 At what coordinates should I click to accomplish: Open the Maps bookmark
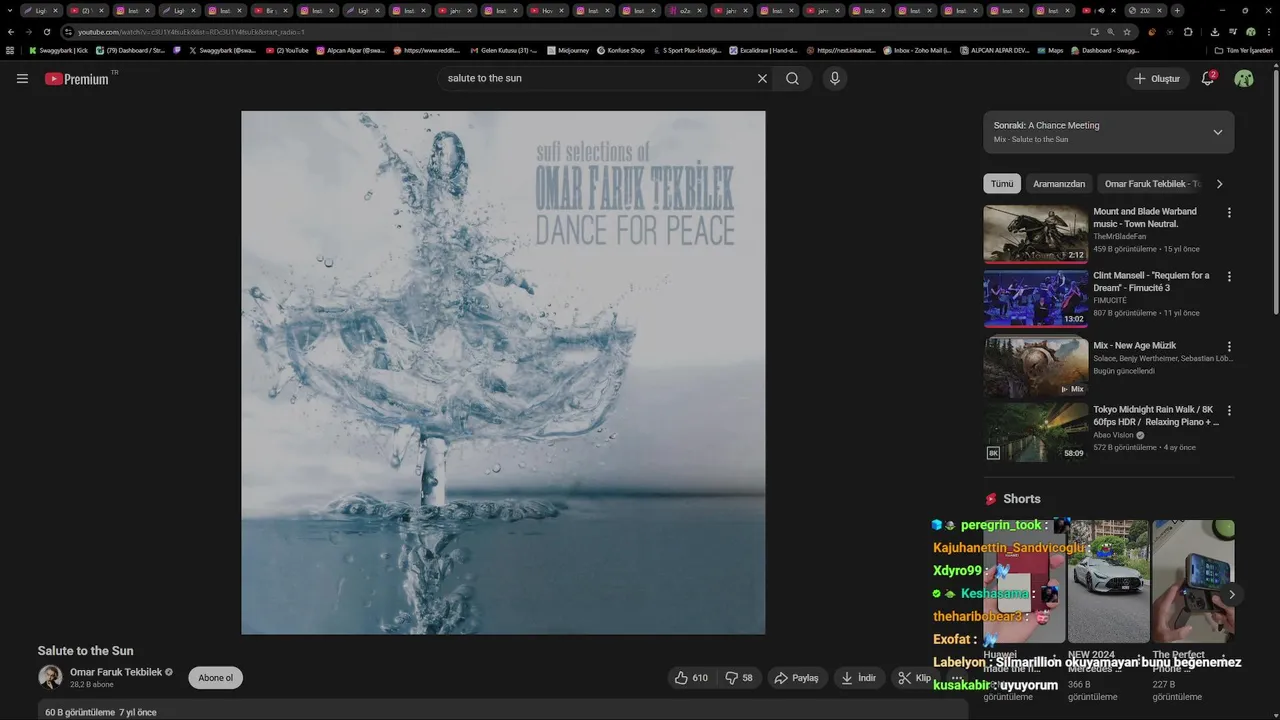(1050, 50)
